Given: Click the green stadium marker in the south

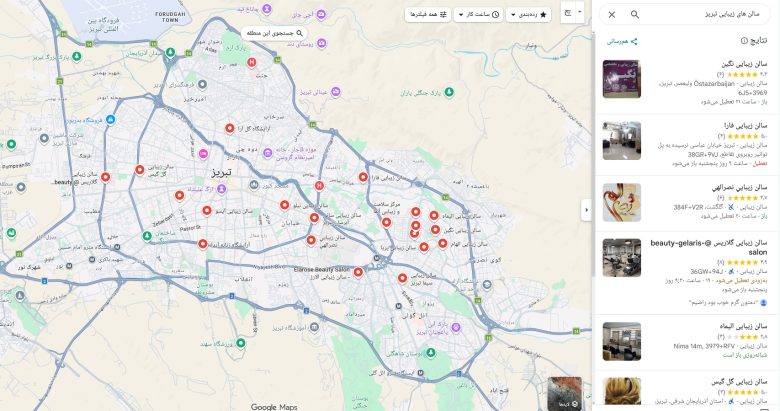Looking at the screenshot, I should (x=241, y=343).
